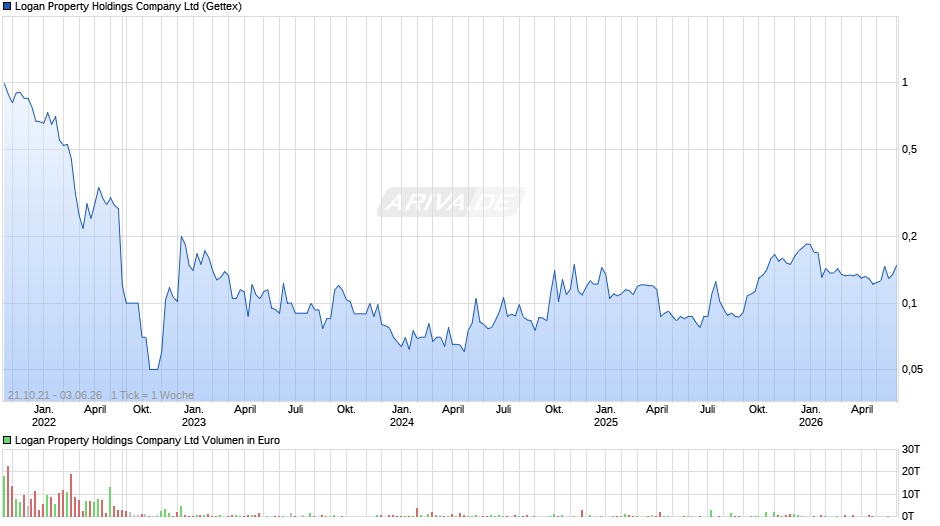Click the volume axis label '30T'
Screen dimensions: 940x526
911,449
